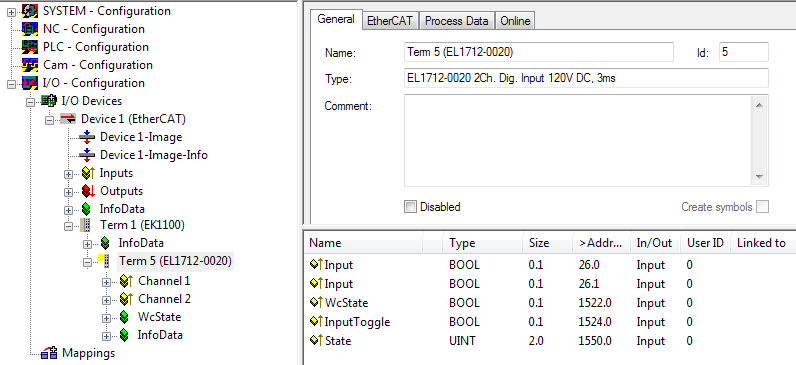
Task: Select Device 1-Image-Info in the tree
Action: point(154,155)
